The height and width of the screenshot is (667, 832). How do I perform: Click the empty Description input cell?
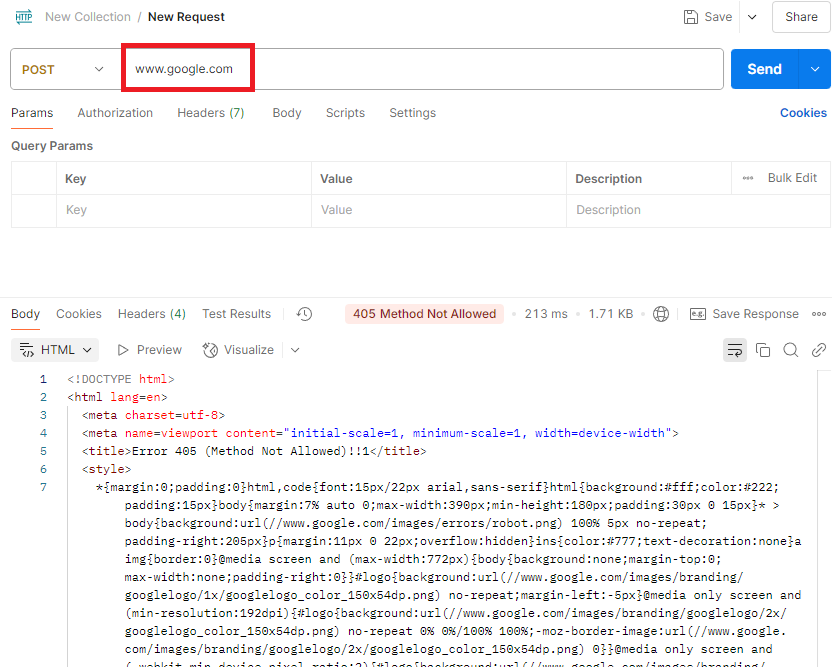(x=698, y=210)
